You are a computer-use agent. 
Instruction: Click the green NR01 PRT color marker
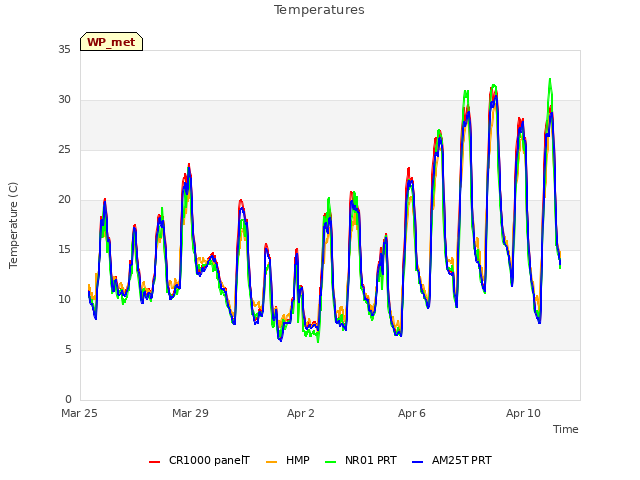331,462
